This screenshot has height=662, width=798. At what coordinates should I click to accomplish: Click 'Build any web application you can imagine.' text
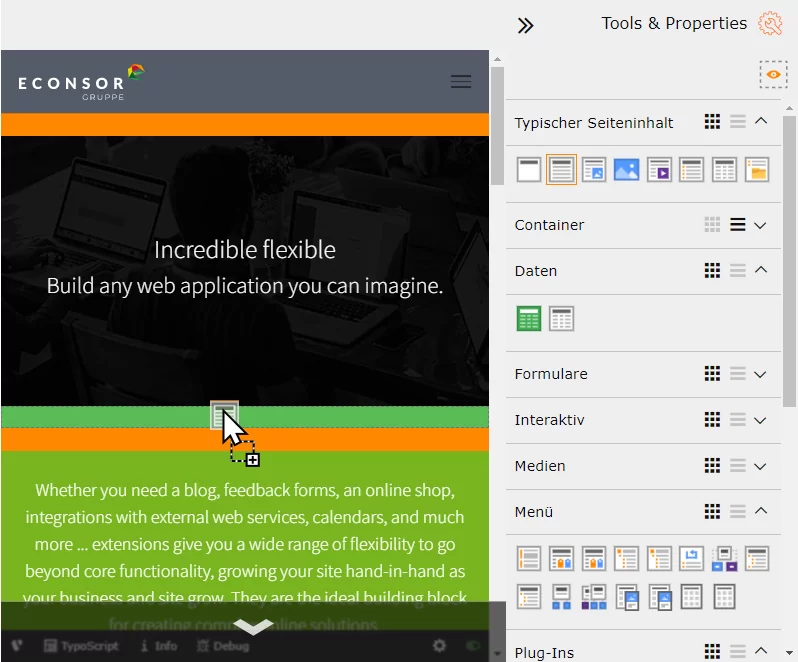(245, 285)
